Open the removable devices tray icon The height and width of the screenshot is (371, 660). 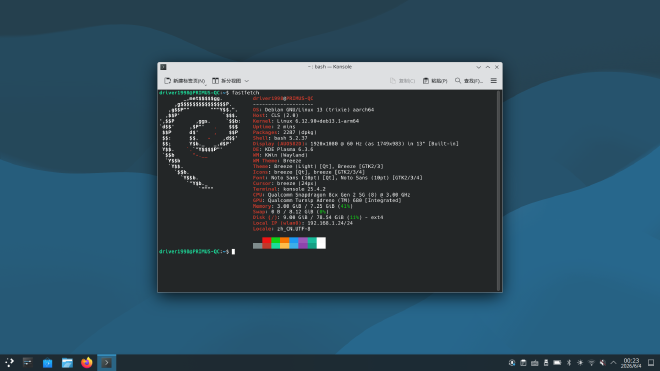(546, 363)
